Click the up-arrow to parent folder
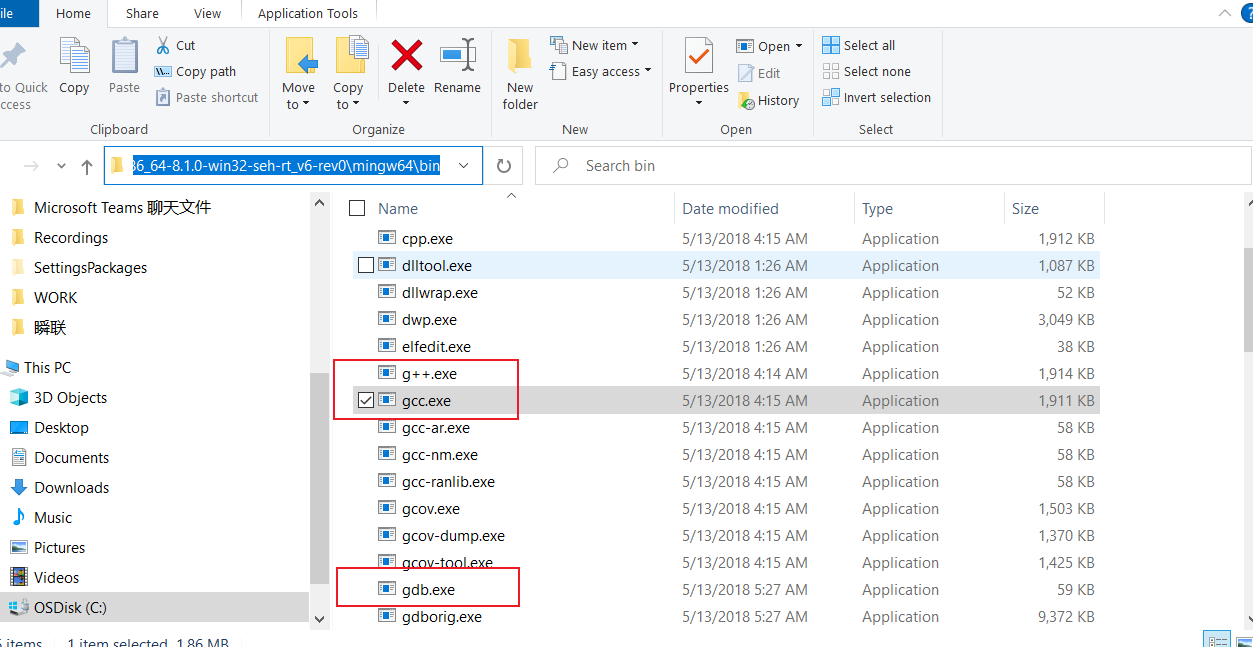 [x=87, y=166]
